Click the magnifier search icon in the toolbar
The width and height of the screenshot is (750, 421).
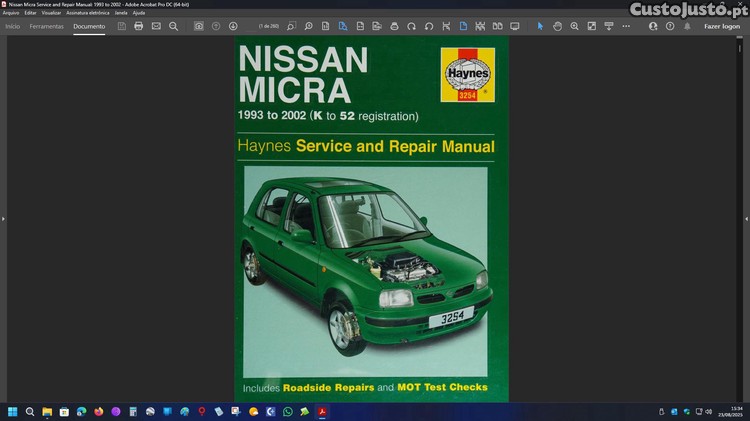(x=173, y=26)
